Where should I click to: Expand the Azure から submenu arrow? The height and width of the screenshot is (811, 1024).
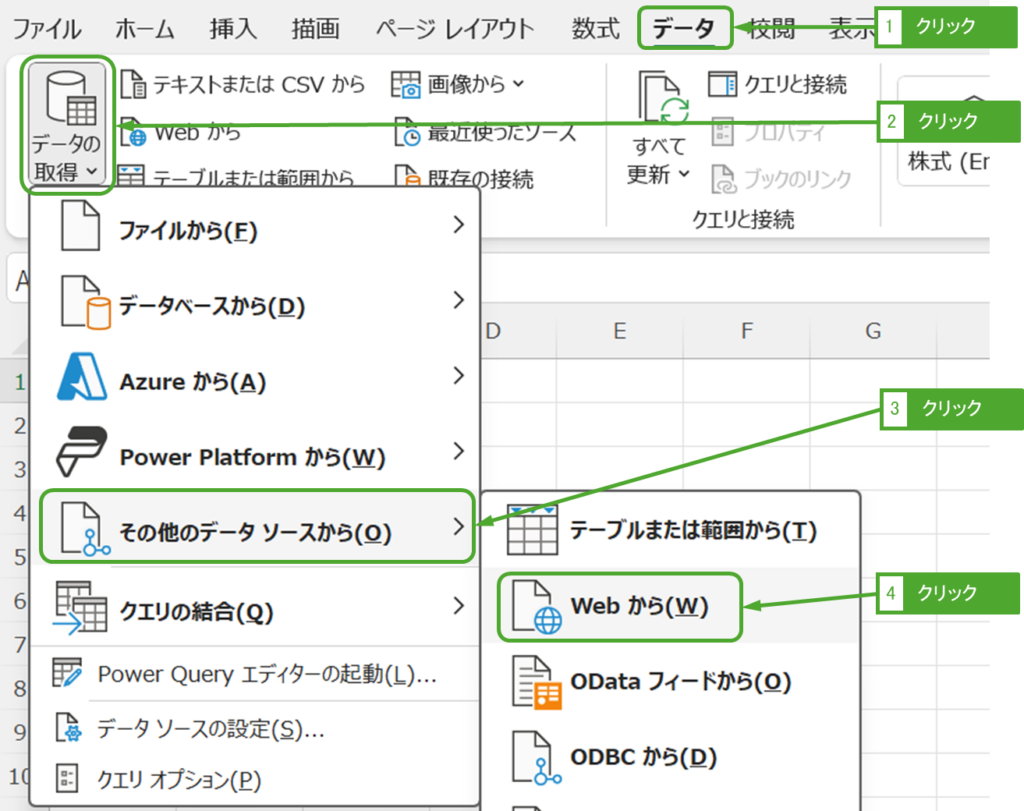458,375
